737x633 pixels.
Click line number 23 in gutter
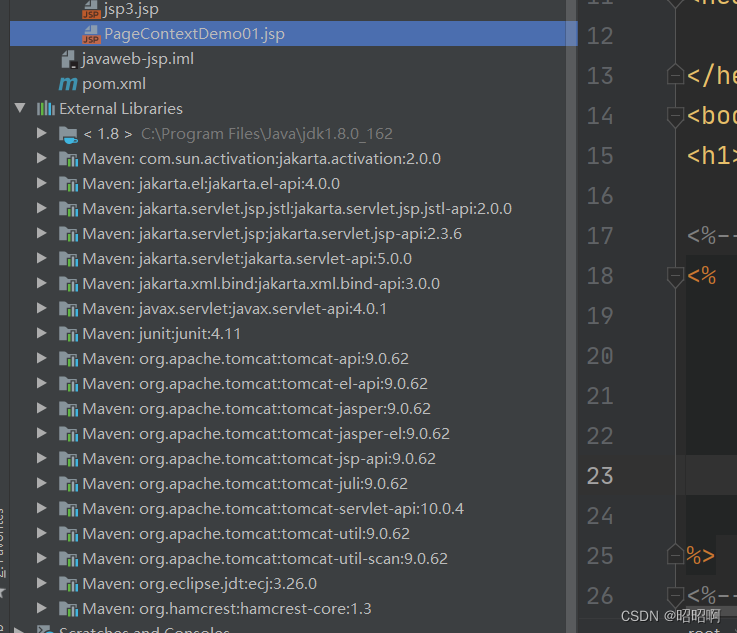[x=600, y=476]
